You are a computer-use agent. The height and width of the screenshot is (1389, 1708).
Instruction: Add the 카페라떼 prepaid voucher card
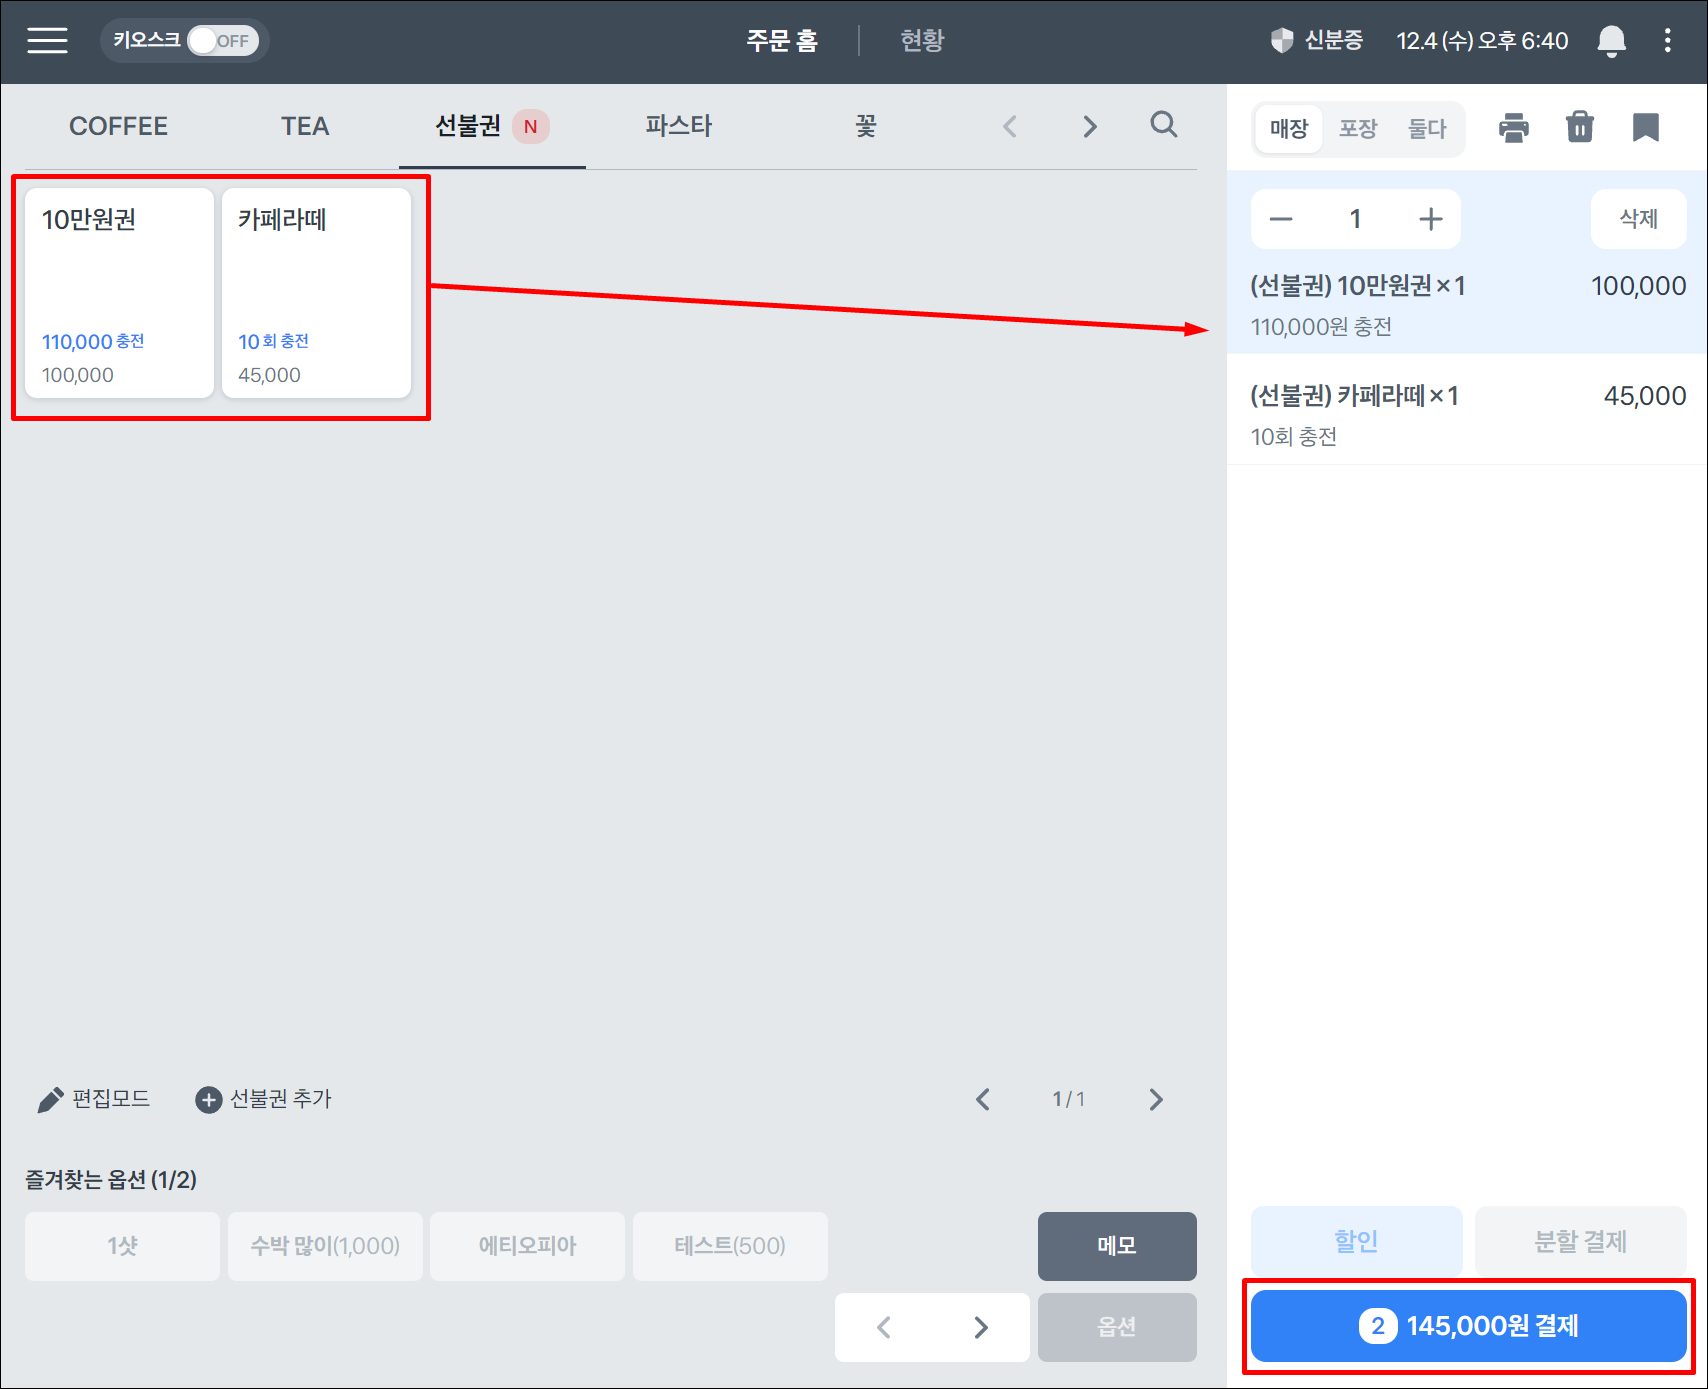click(x=316, y=293)
